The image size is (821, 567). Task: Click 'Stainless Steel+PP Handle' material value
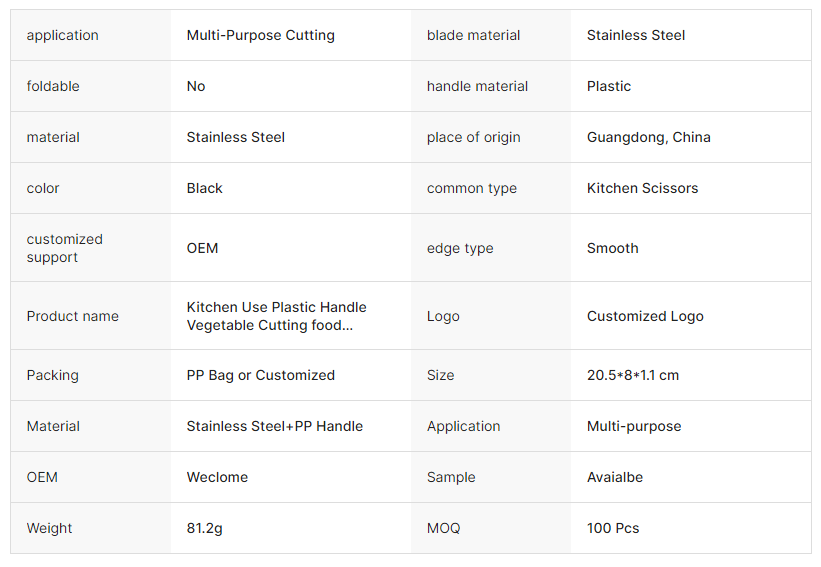tap(274, 426)
